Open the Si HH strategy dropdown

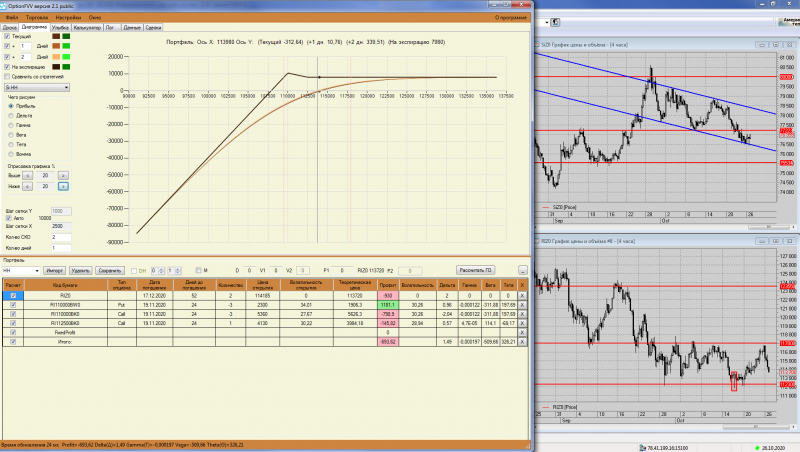pos(37,88)
